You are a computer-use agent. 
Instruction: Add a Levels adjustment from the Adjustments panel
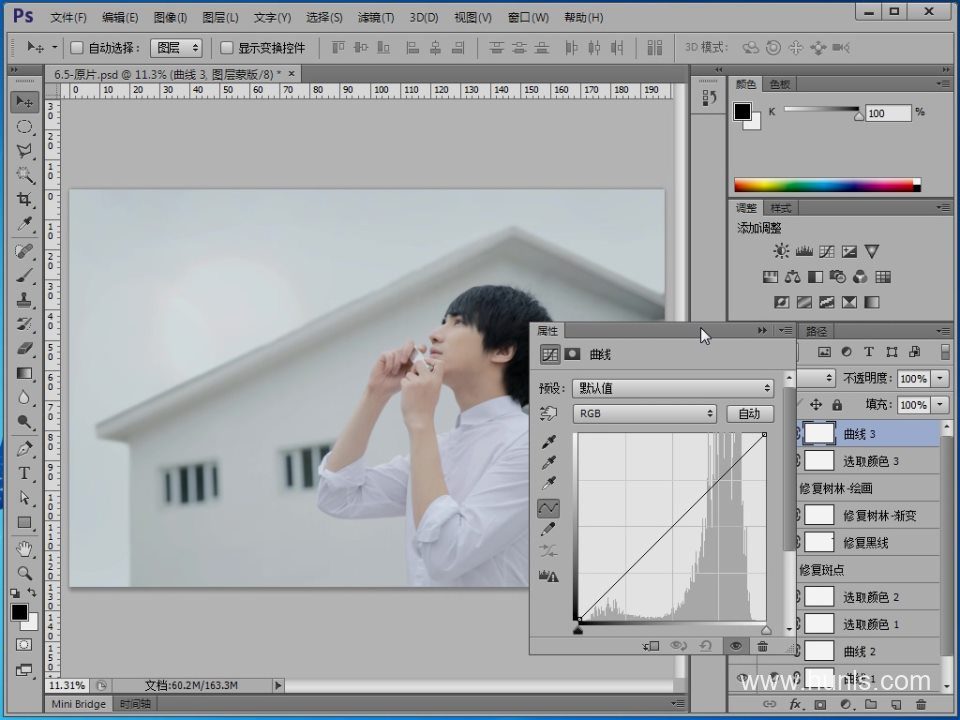click(x=804, y=251)
